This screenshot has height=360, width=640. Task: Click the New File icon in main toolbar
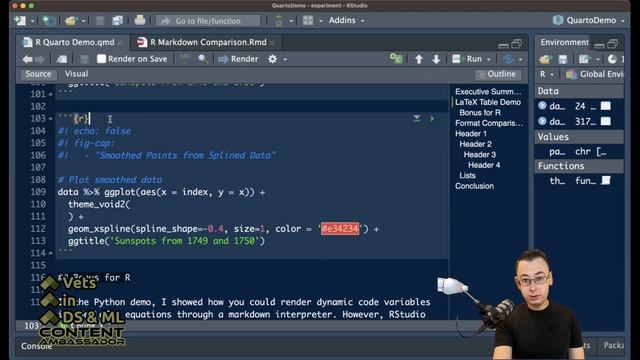tap(20, 20)
